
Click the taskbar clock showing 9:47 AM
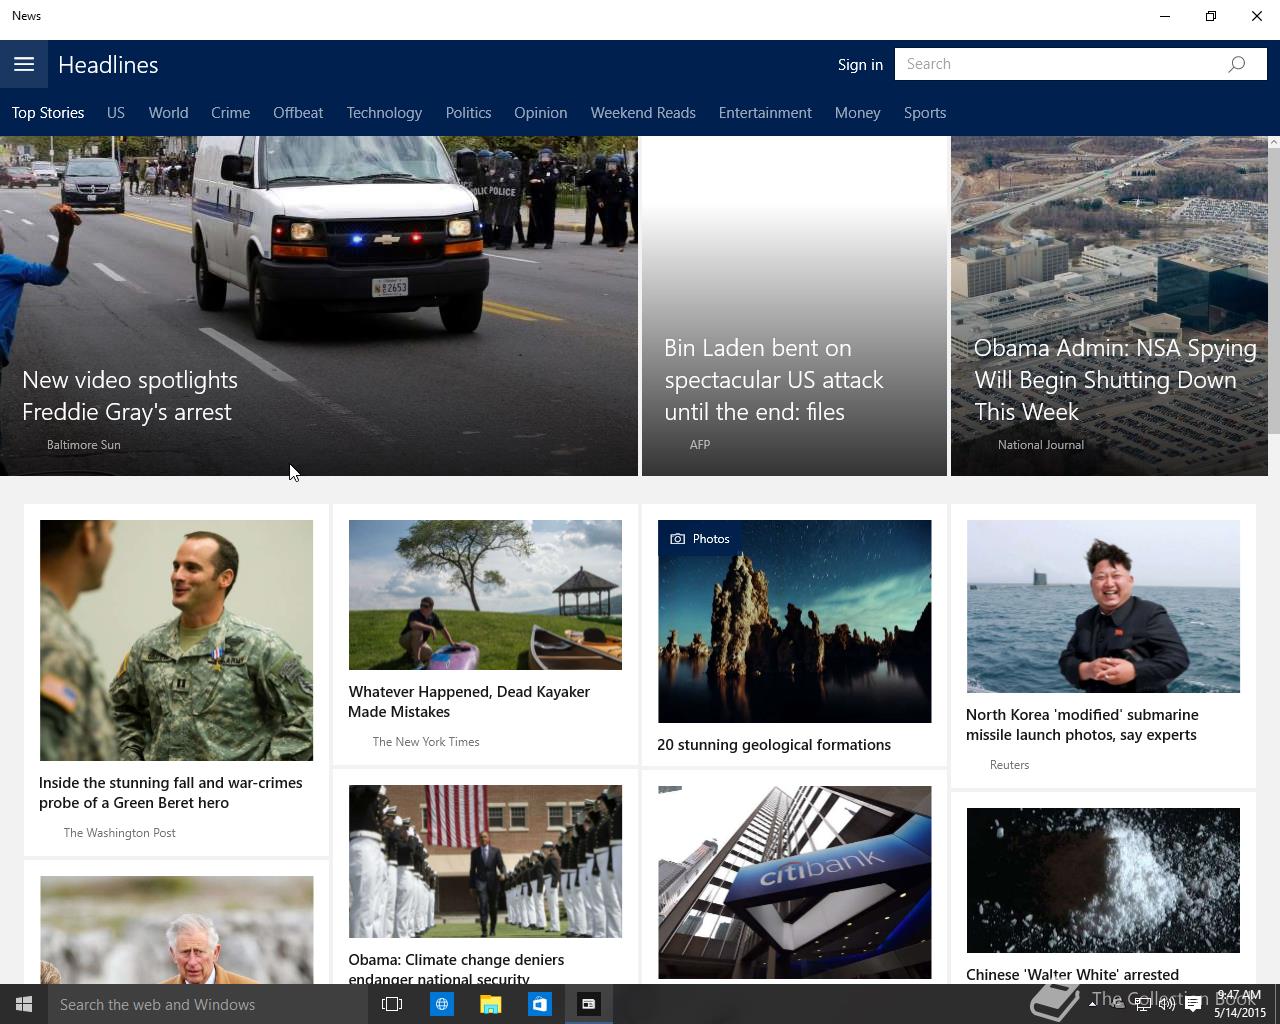coord(1240,1004)
